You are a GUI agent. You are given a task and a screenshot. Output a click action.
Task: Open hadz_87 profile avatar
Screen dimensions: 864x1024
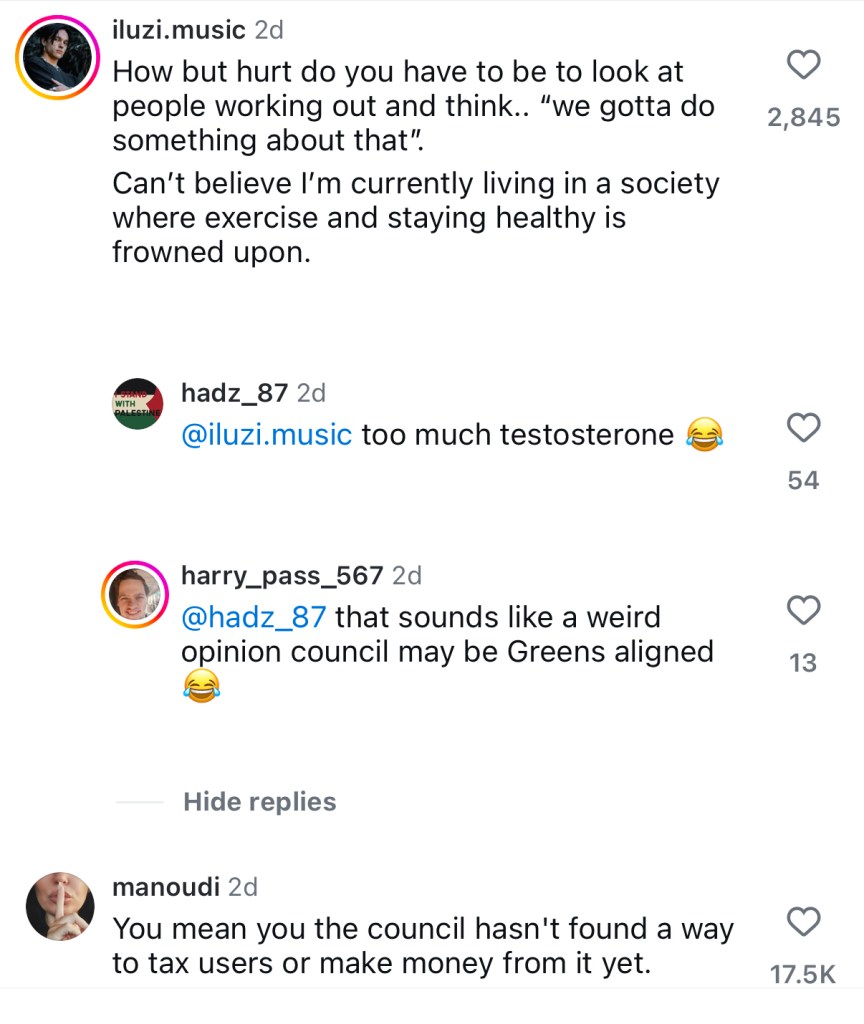(x=137, y=404)
